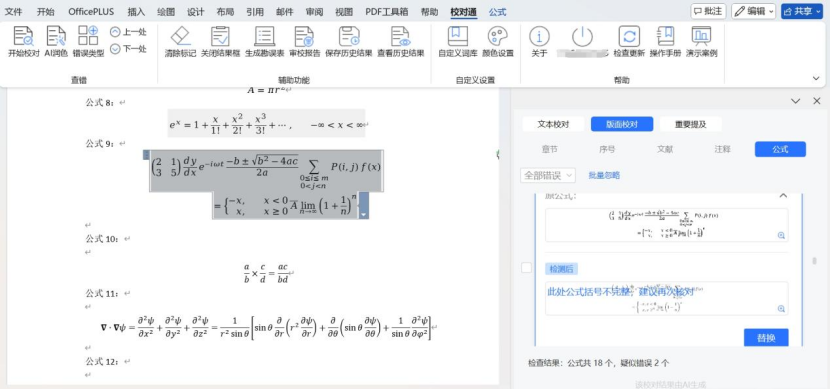Viewport: 830px width, 389px height.
Task: Click the power button icon
Action: tap(583, 37)
